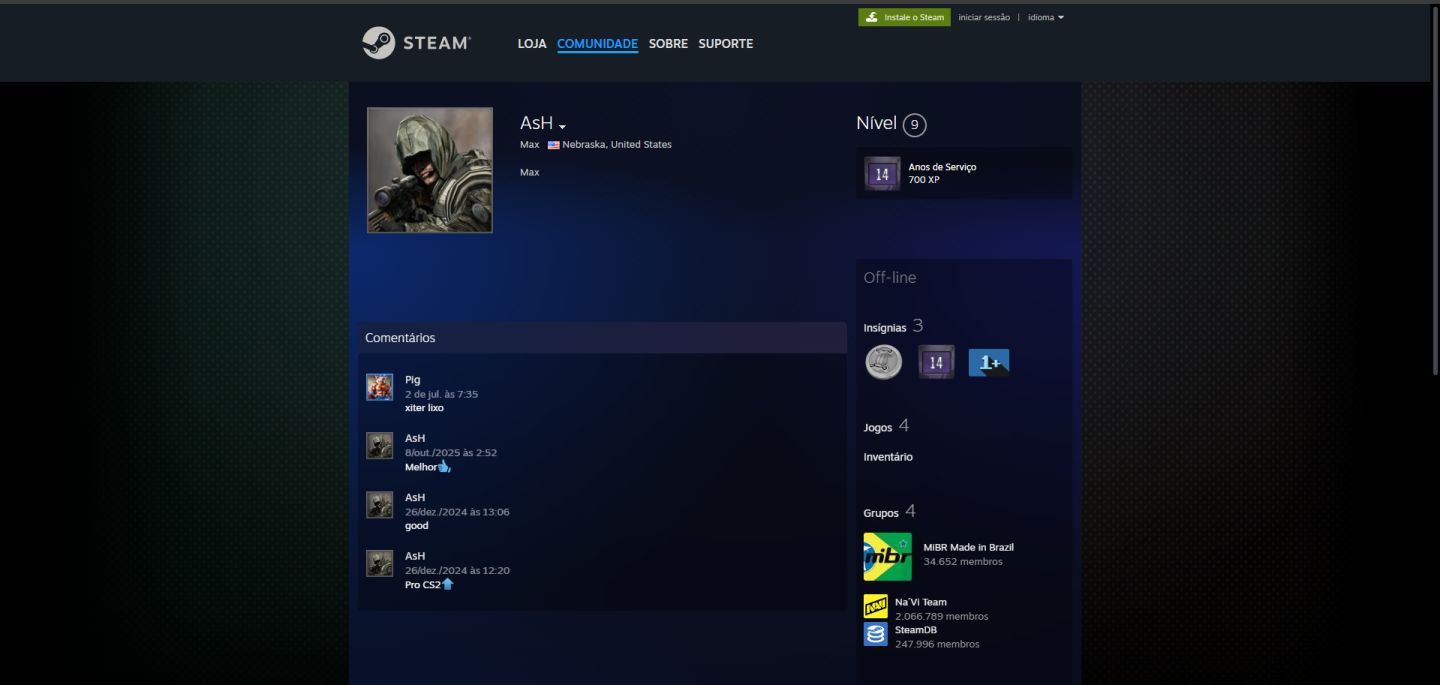Open the SOBRE menu item
The width and height of the screenshot is (1440, 685).
[x=668, y=44]
